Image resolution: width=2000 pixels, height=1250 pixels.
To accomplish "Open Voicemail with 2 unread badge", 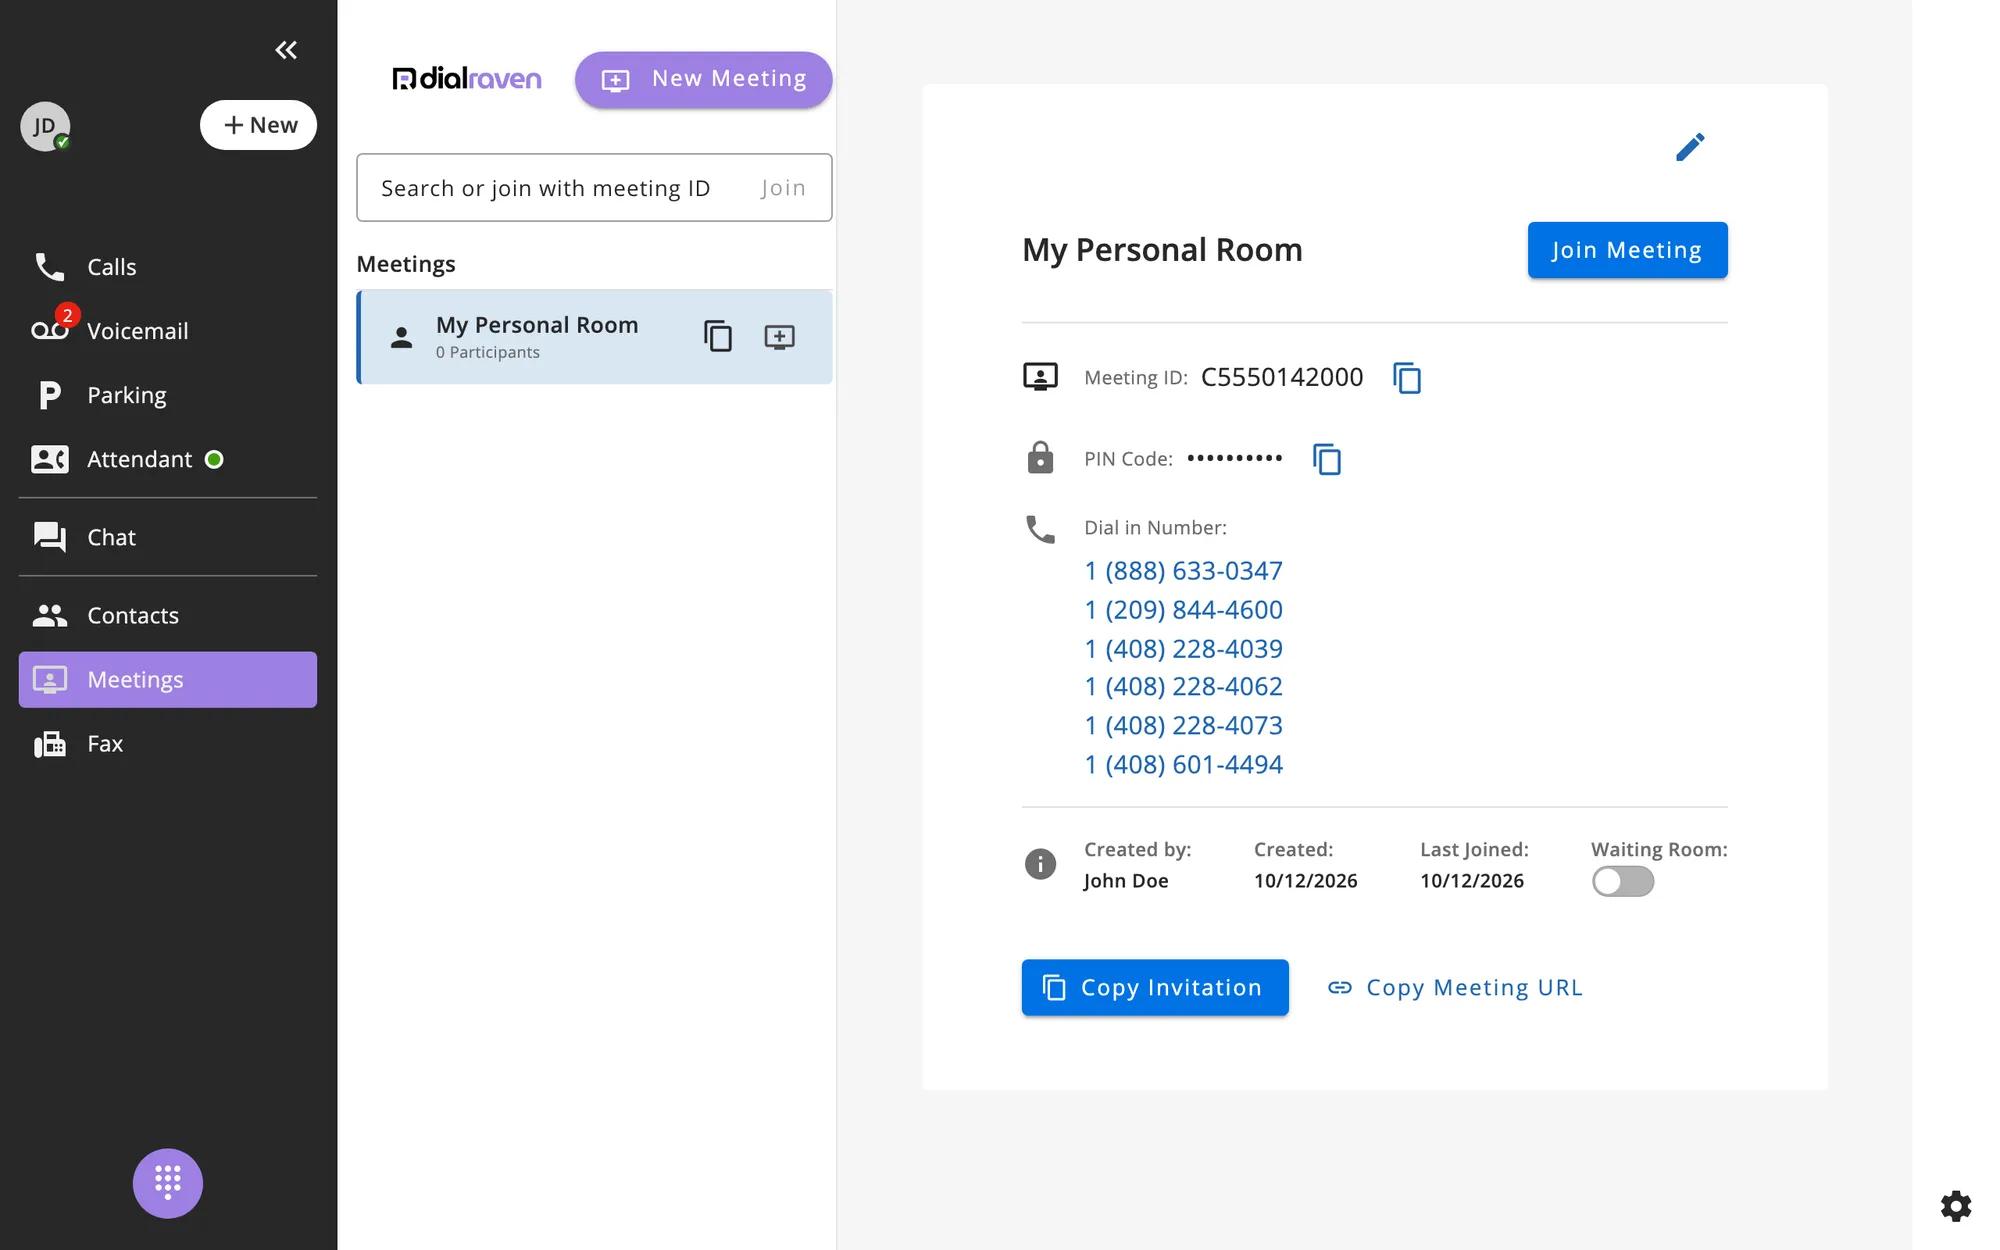I will click(x=168, y=331).
